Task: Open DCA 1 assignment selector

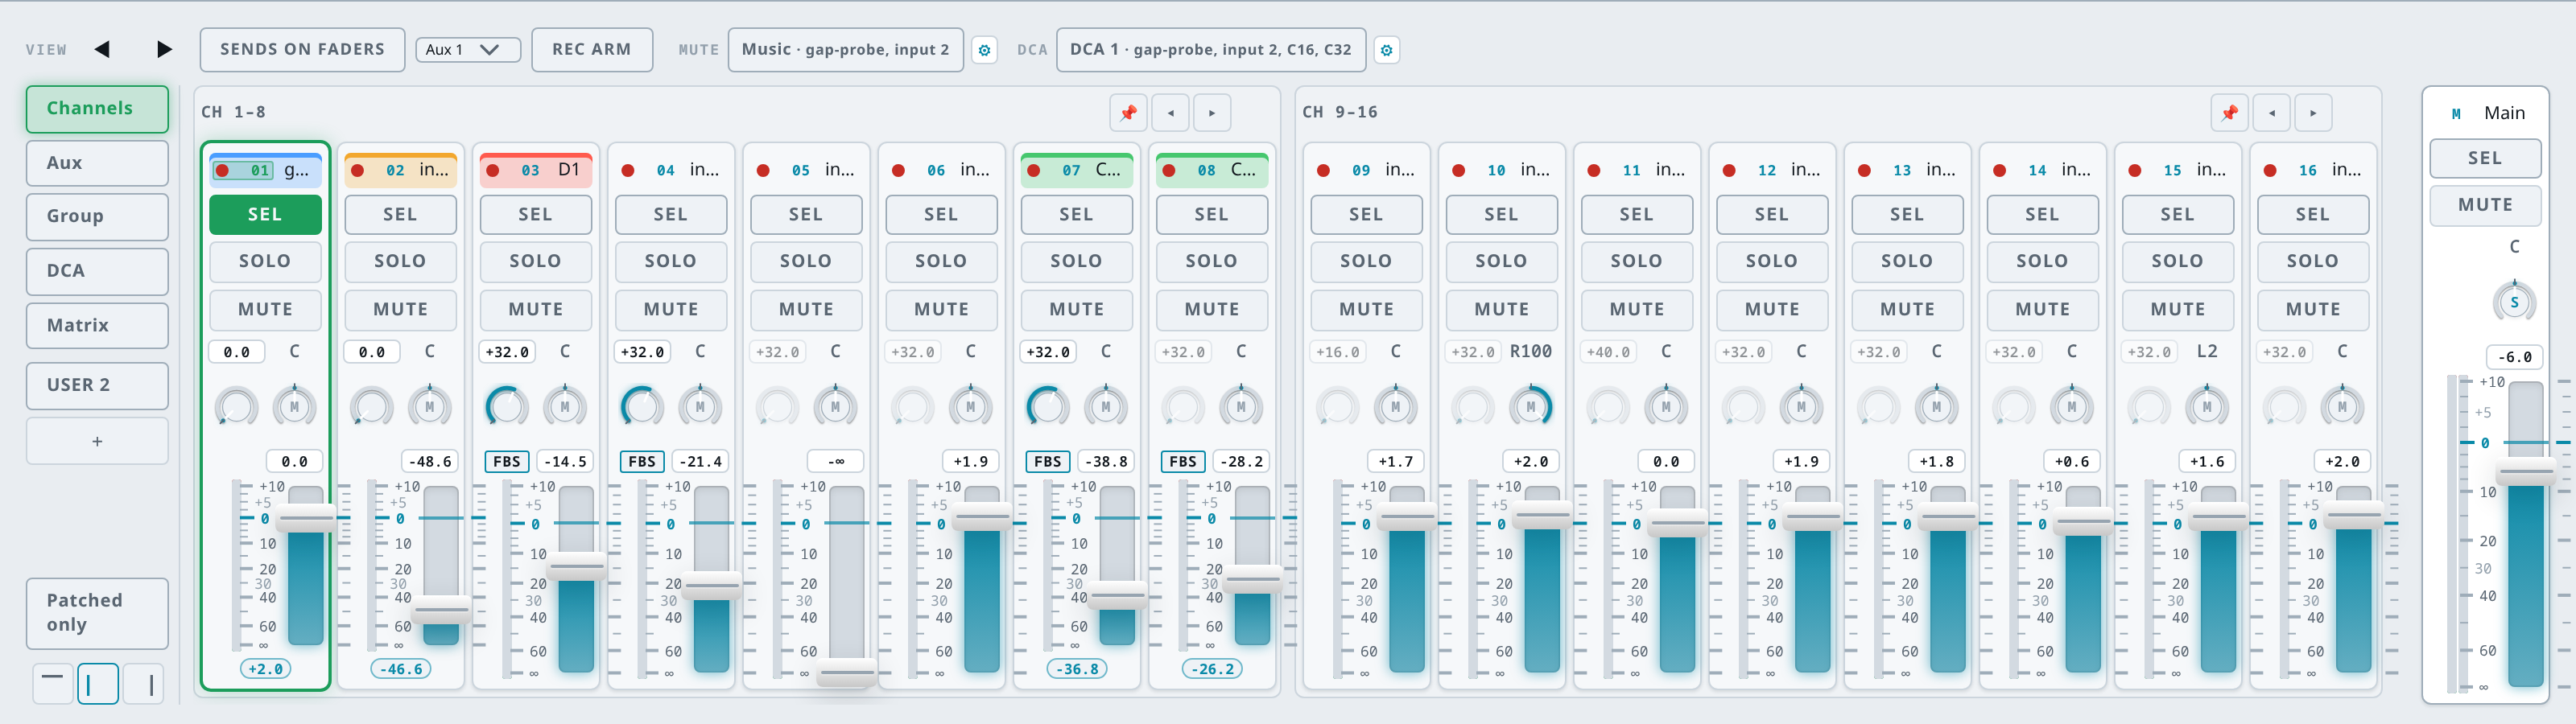Action: 1210,50
